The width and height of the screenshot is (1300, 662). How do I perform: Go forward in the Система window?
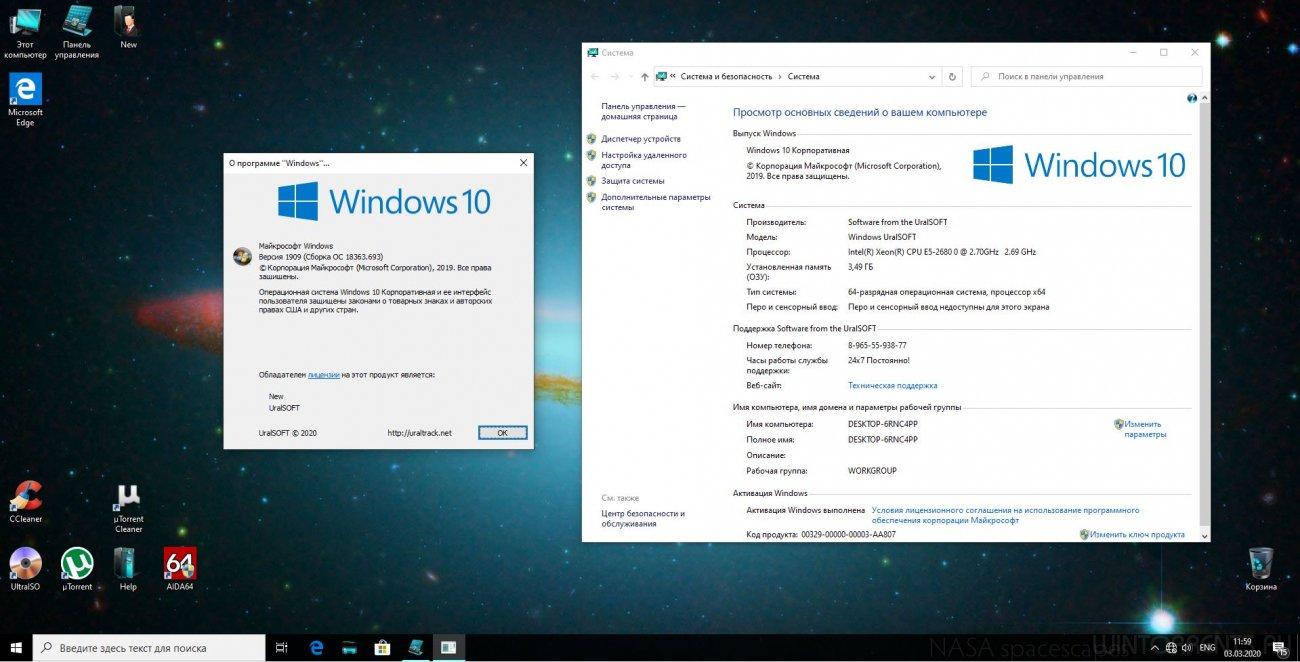617,76
